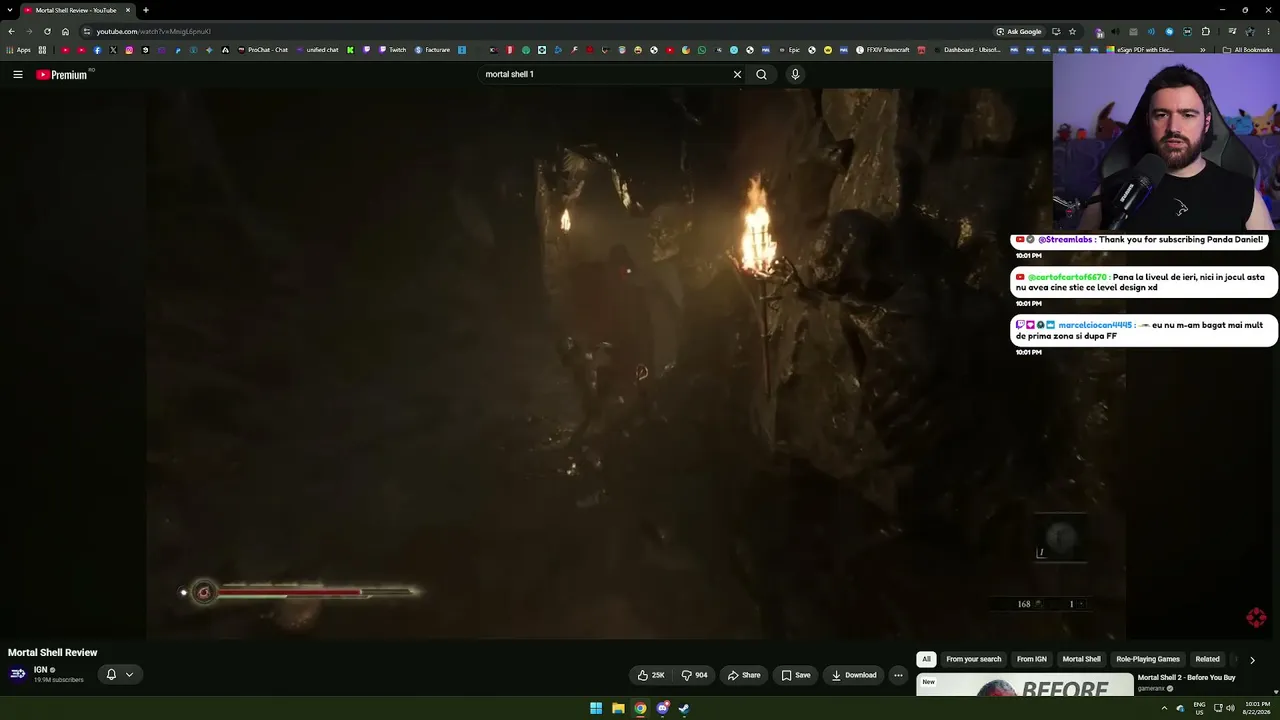
Task: Select the 'From IGN' chip
Action: coord(1031,659)
